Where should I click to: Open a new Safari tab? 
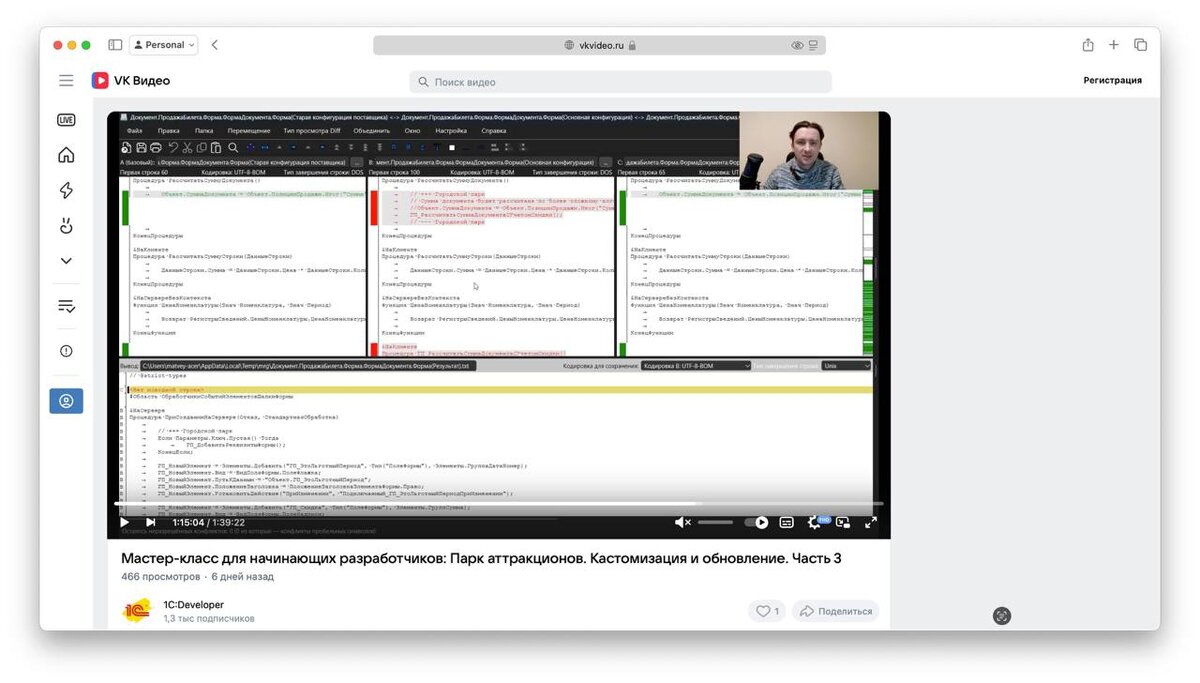pyautogui.click(x=1114, y=45)
